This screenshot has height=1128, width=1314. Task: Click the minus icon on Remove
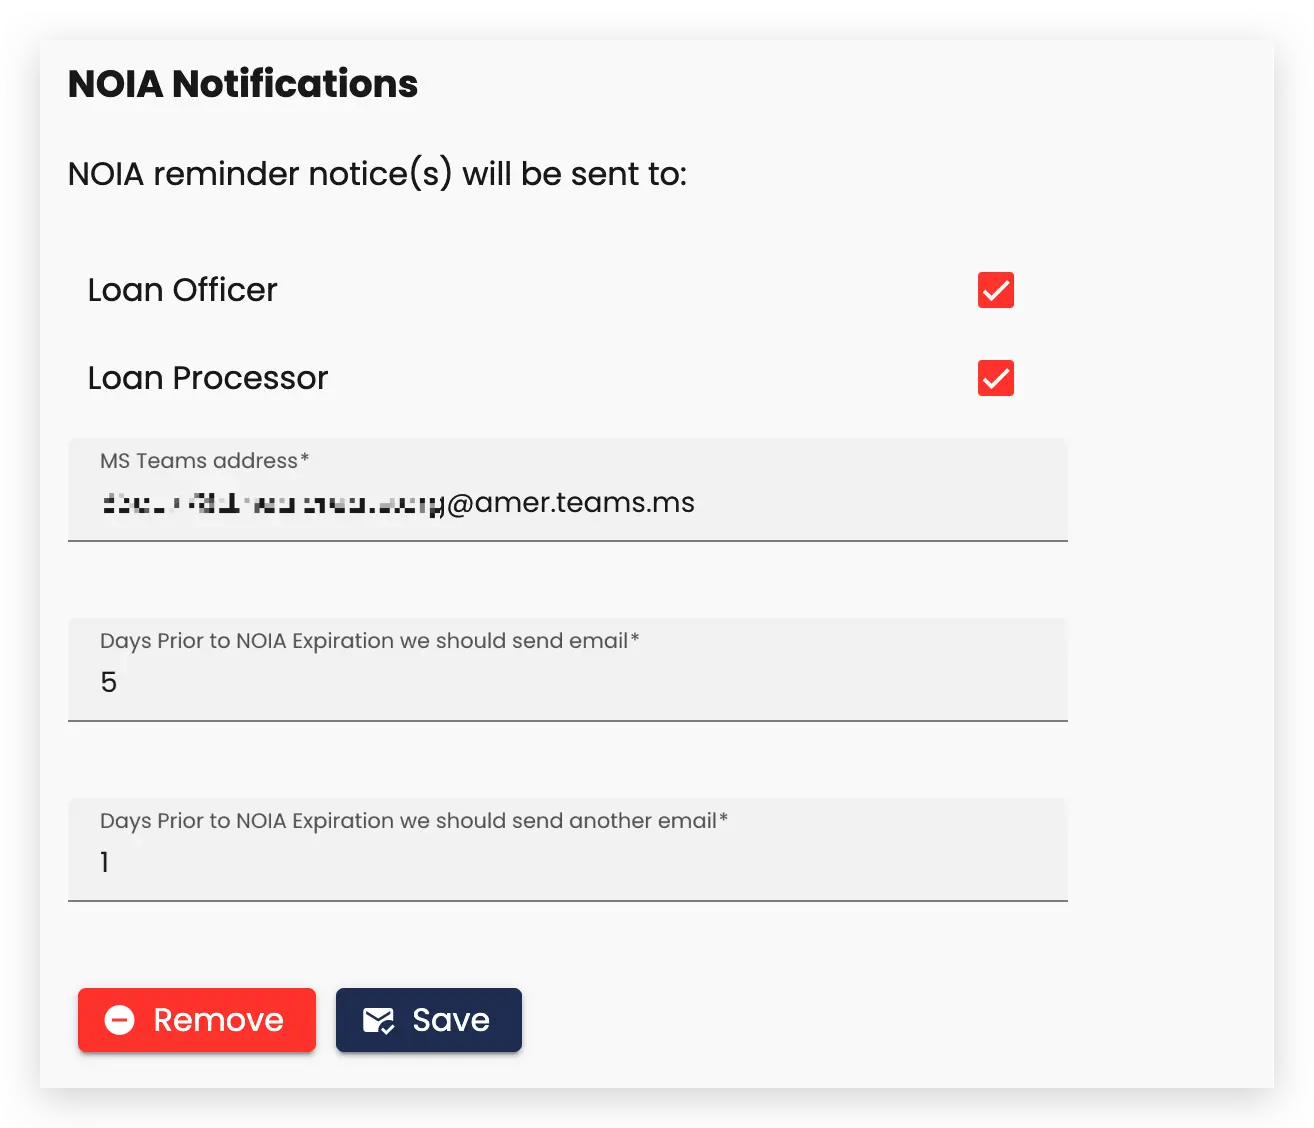click(120, 1020)
